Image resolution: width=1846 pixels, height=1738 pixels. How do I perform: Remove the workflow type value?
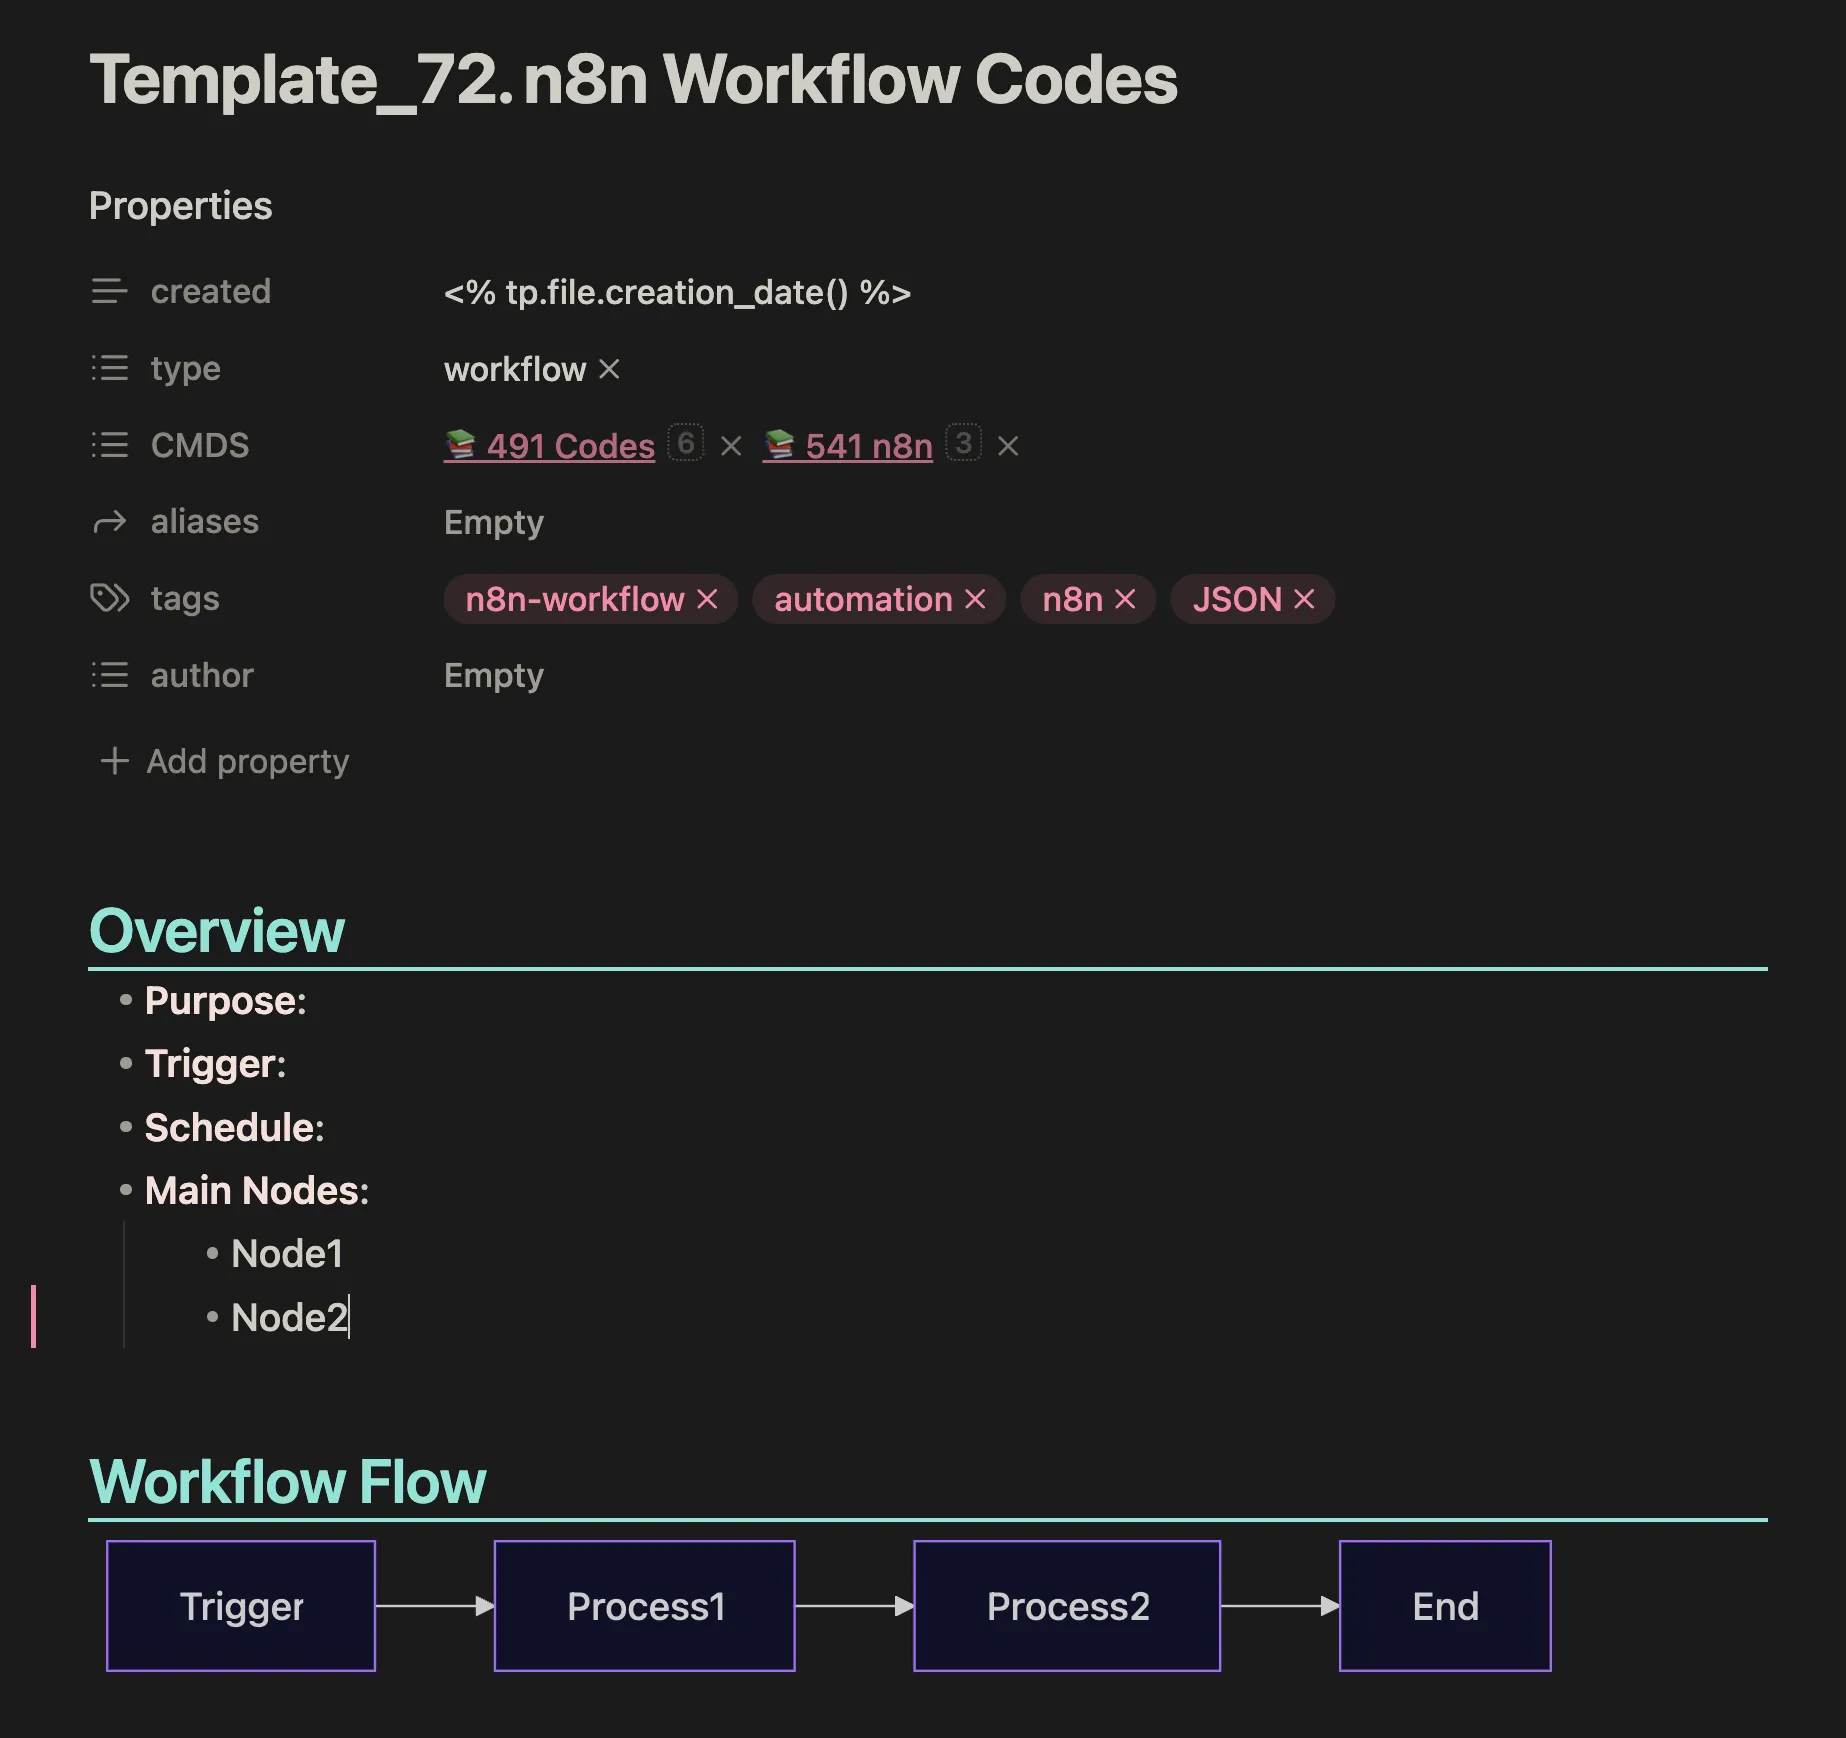click(609, 369)
